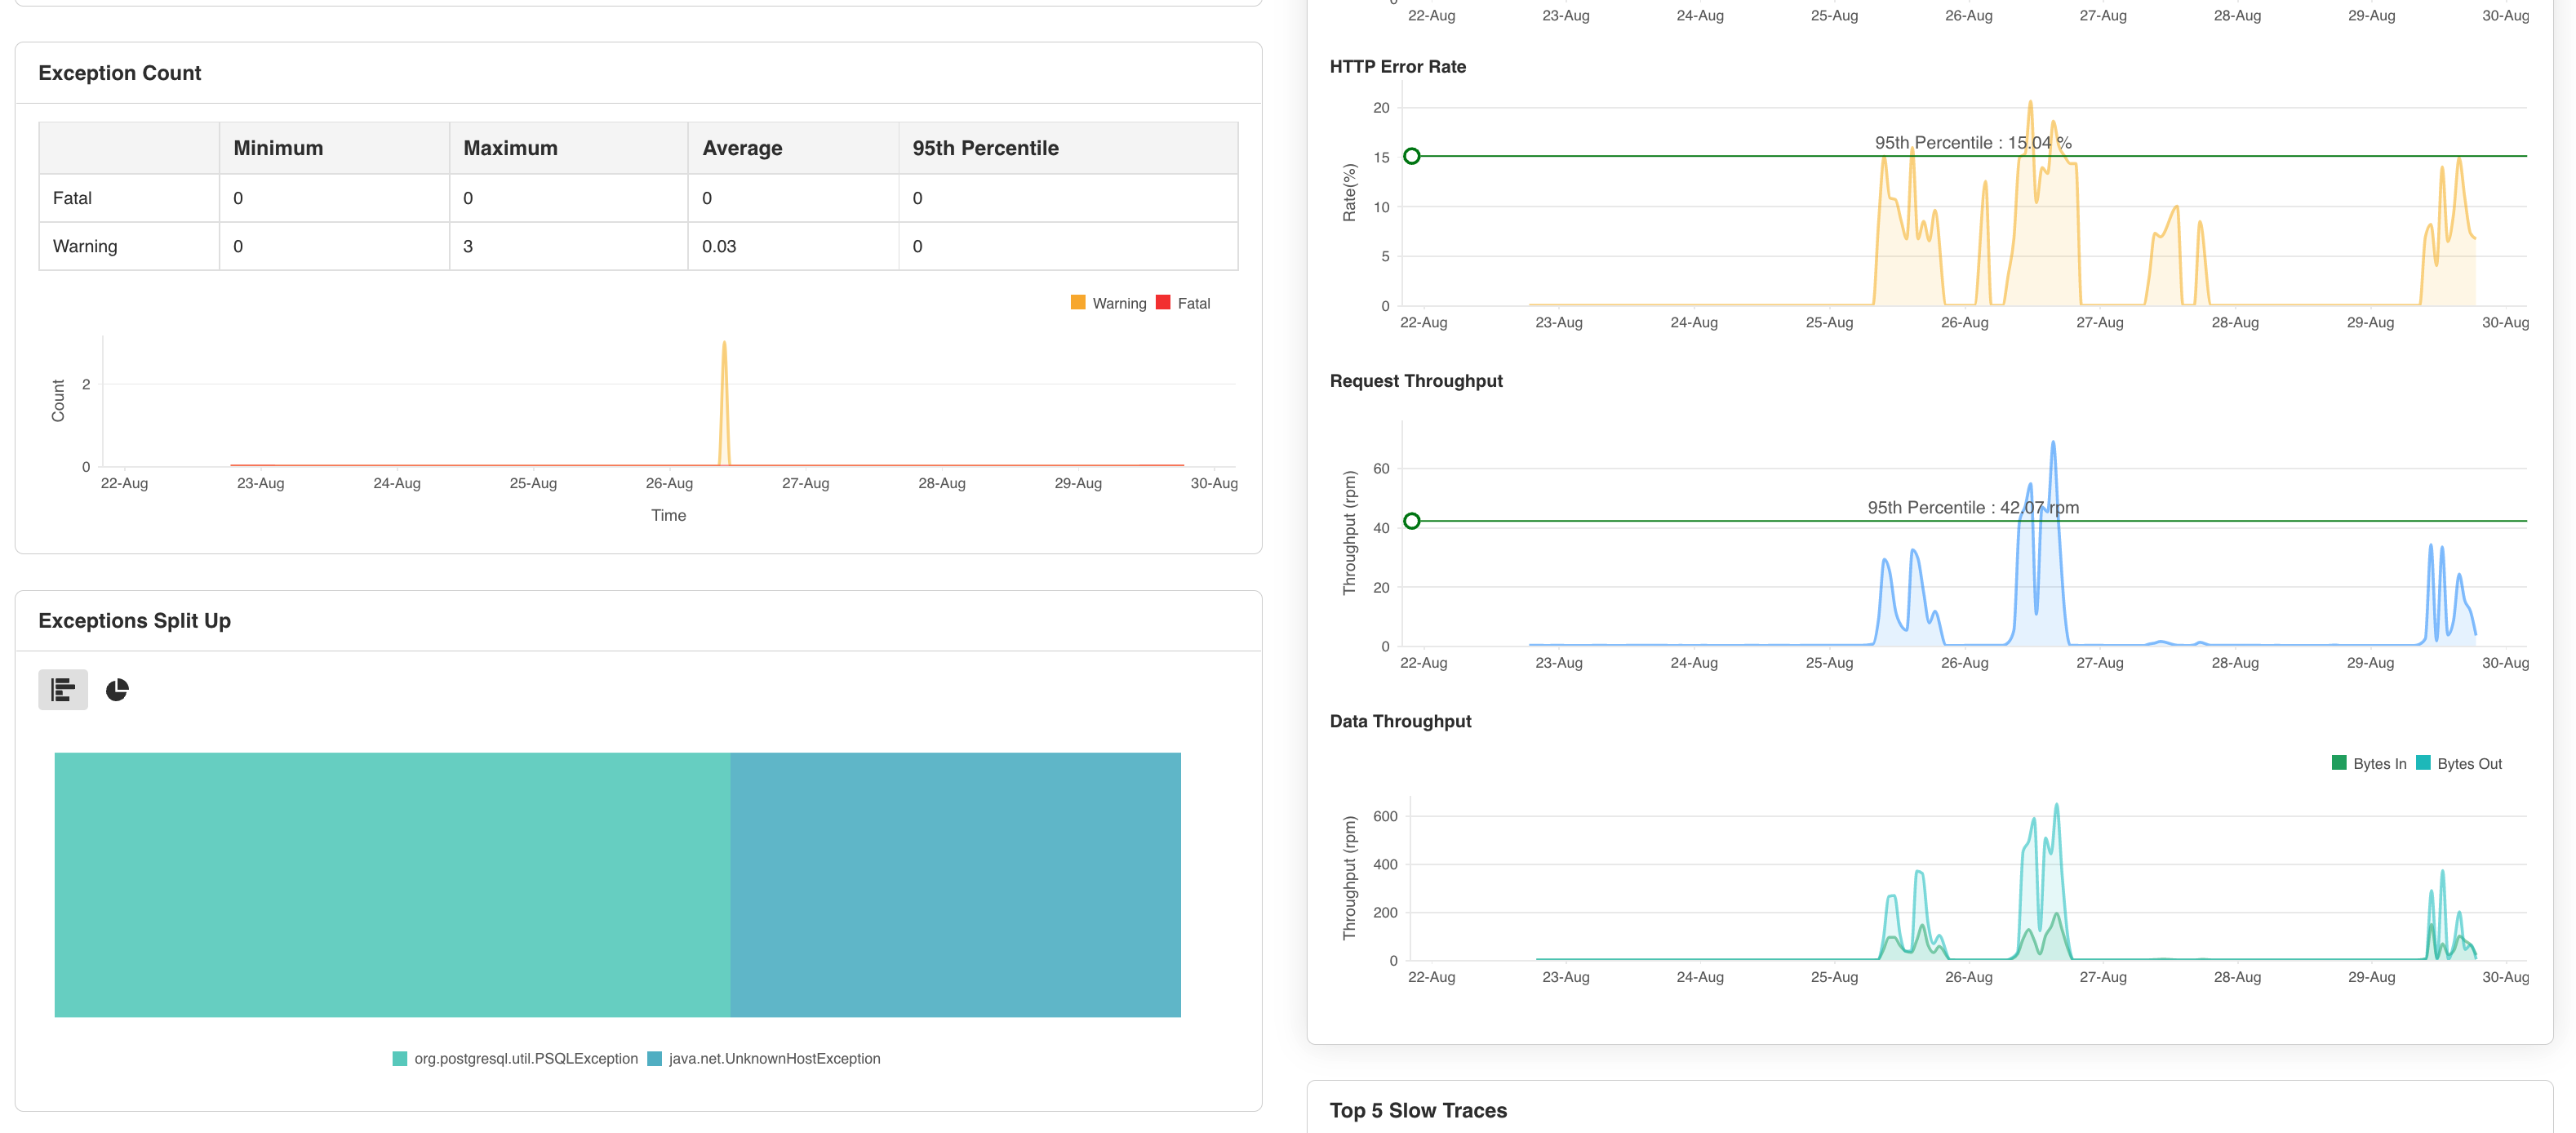Toggle the Warning series in Exception Count legend
Viewport: 2576px width, 1133px height.
point(1118,303)
